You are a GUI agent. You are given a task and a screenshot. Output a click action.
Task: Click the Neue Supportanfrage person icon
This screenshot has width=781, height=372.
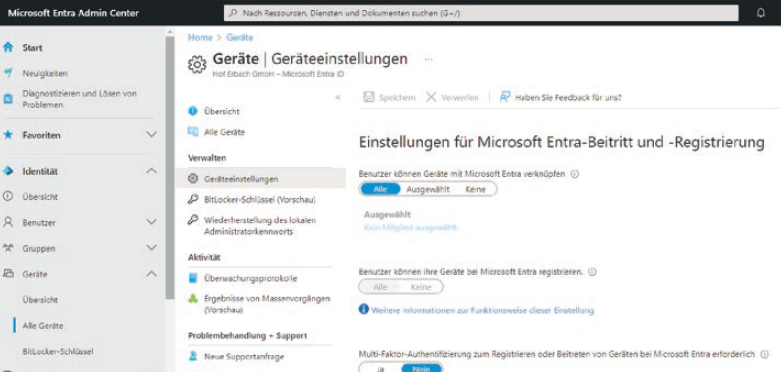193,357
